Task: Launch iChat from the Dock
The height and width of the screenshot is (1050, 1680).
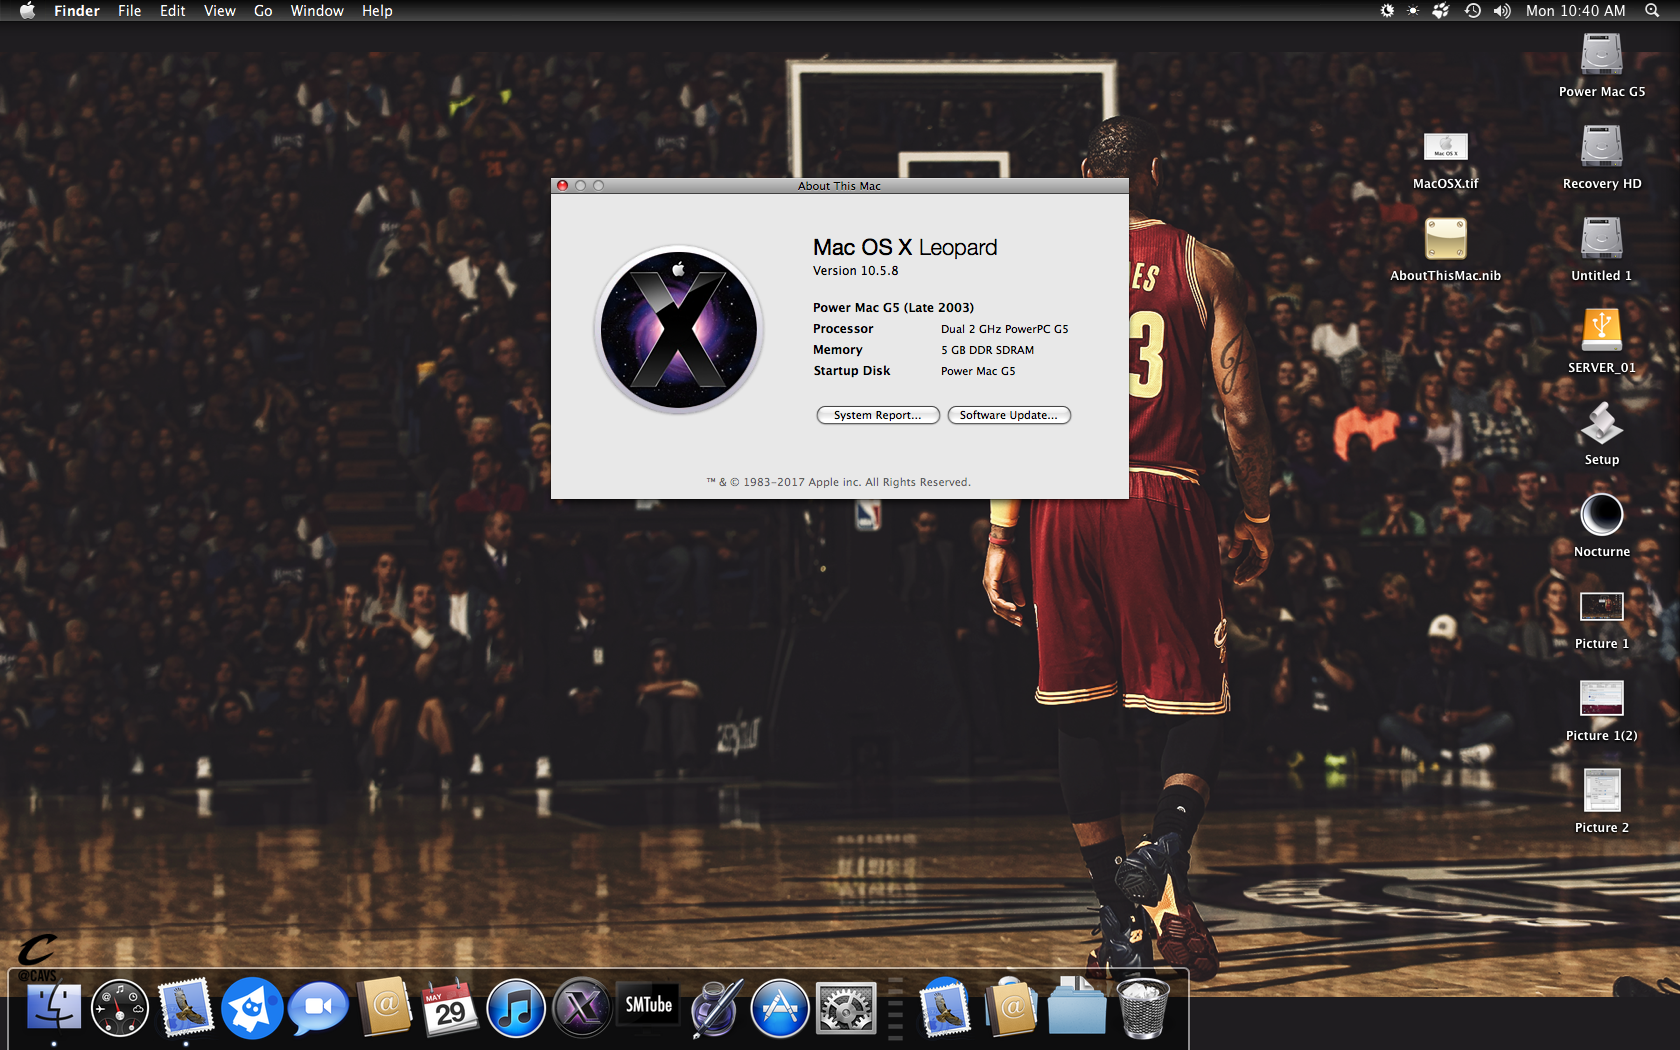Action: [318, 1008]
